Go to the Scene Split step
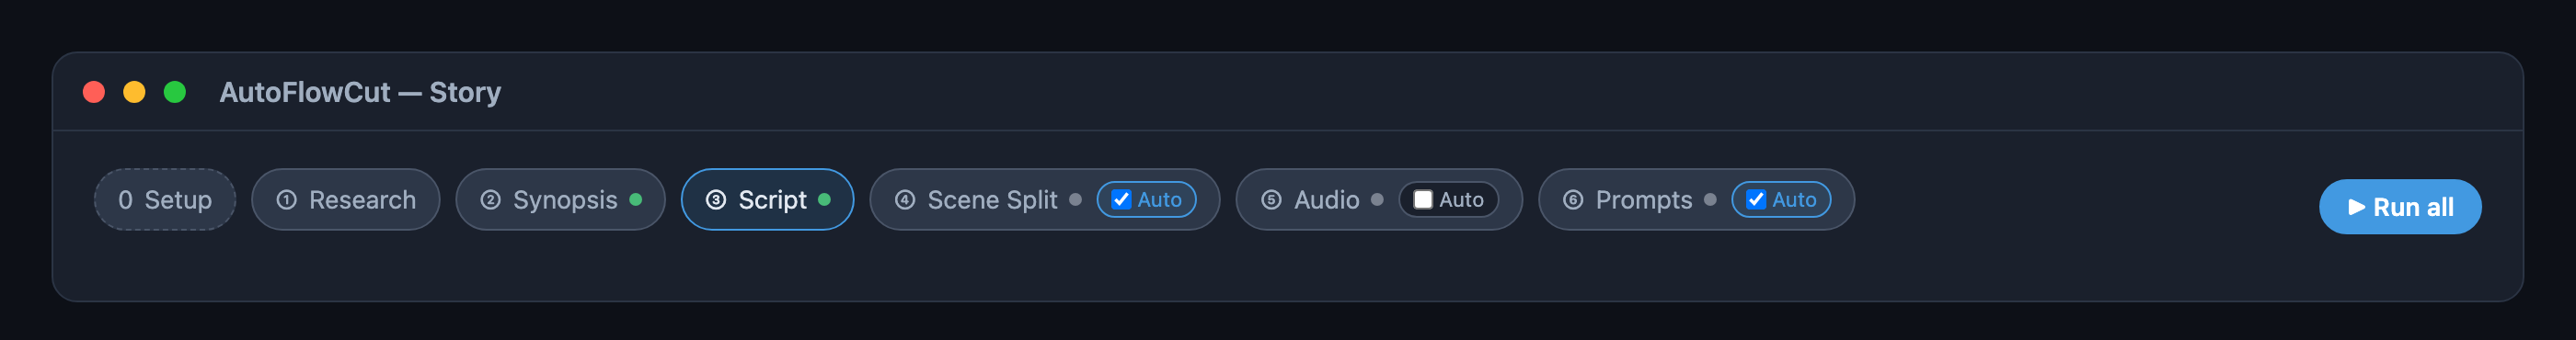The image size is (2576, 340). coord(992,200)
